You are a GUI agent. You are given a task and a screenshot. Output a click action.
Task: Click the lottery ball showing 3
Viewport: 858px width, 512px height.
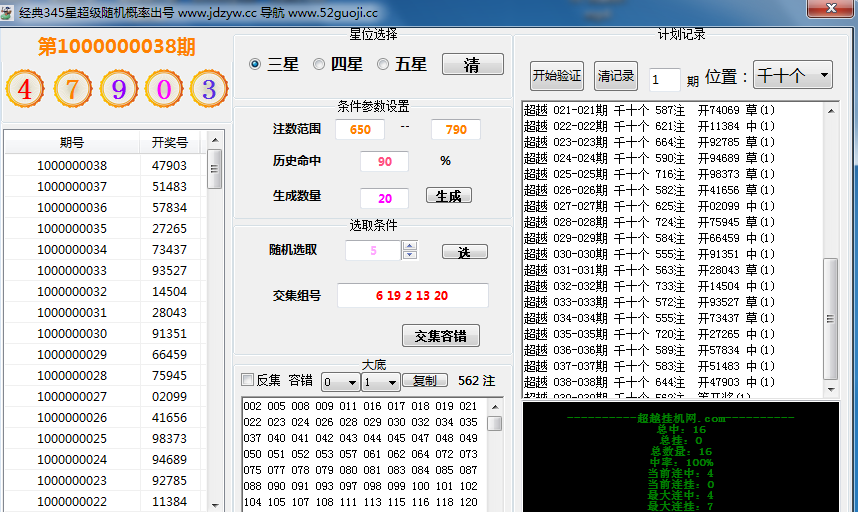pyautogui.click(x=208, y=89)
